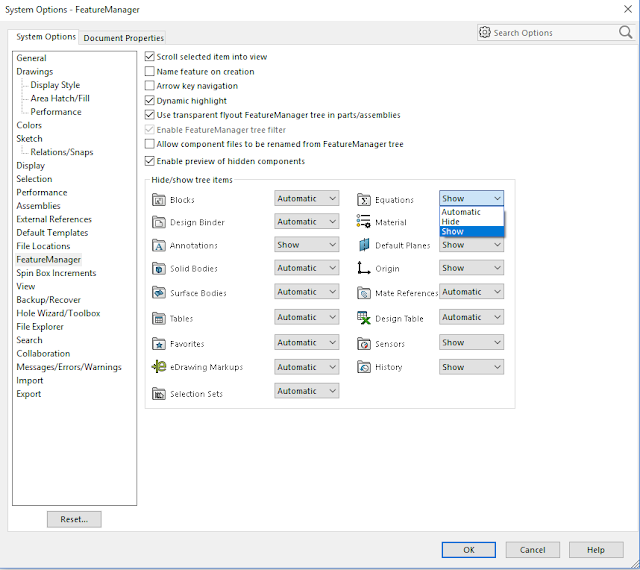Select Messages/Errors/Warnings category
Viewport: 640px width, 570px height.
tap(69, 367)
